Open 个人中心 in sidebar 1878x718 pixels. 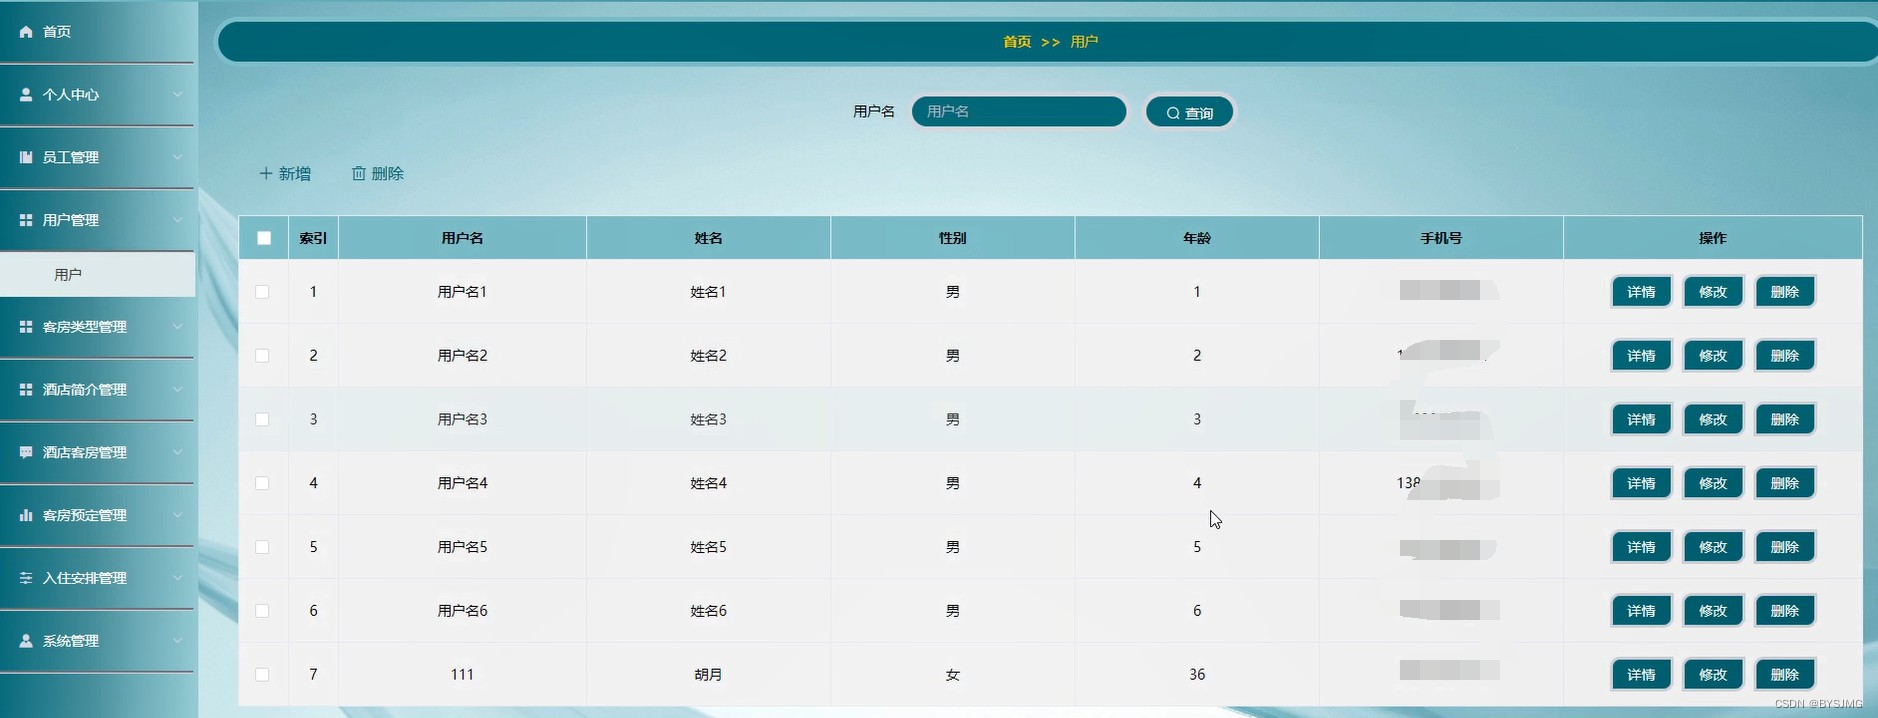[x=97, y=94]
